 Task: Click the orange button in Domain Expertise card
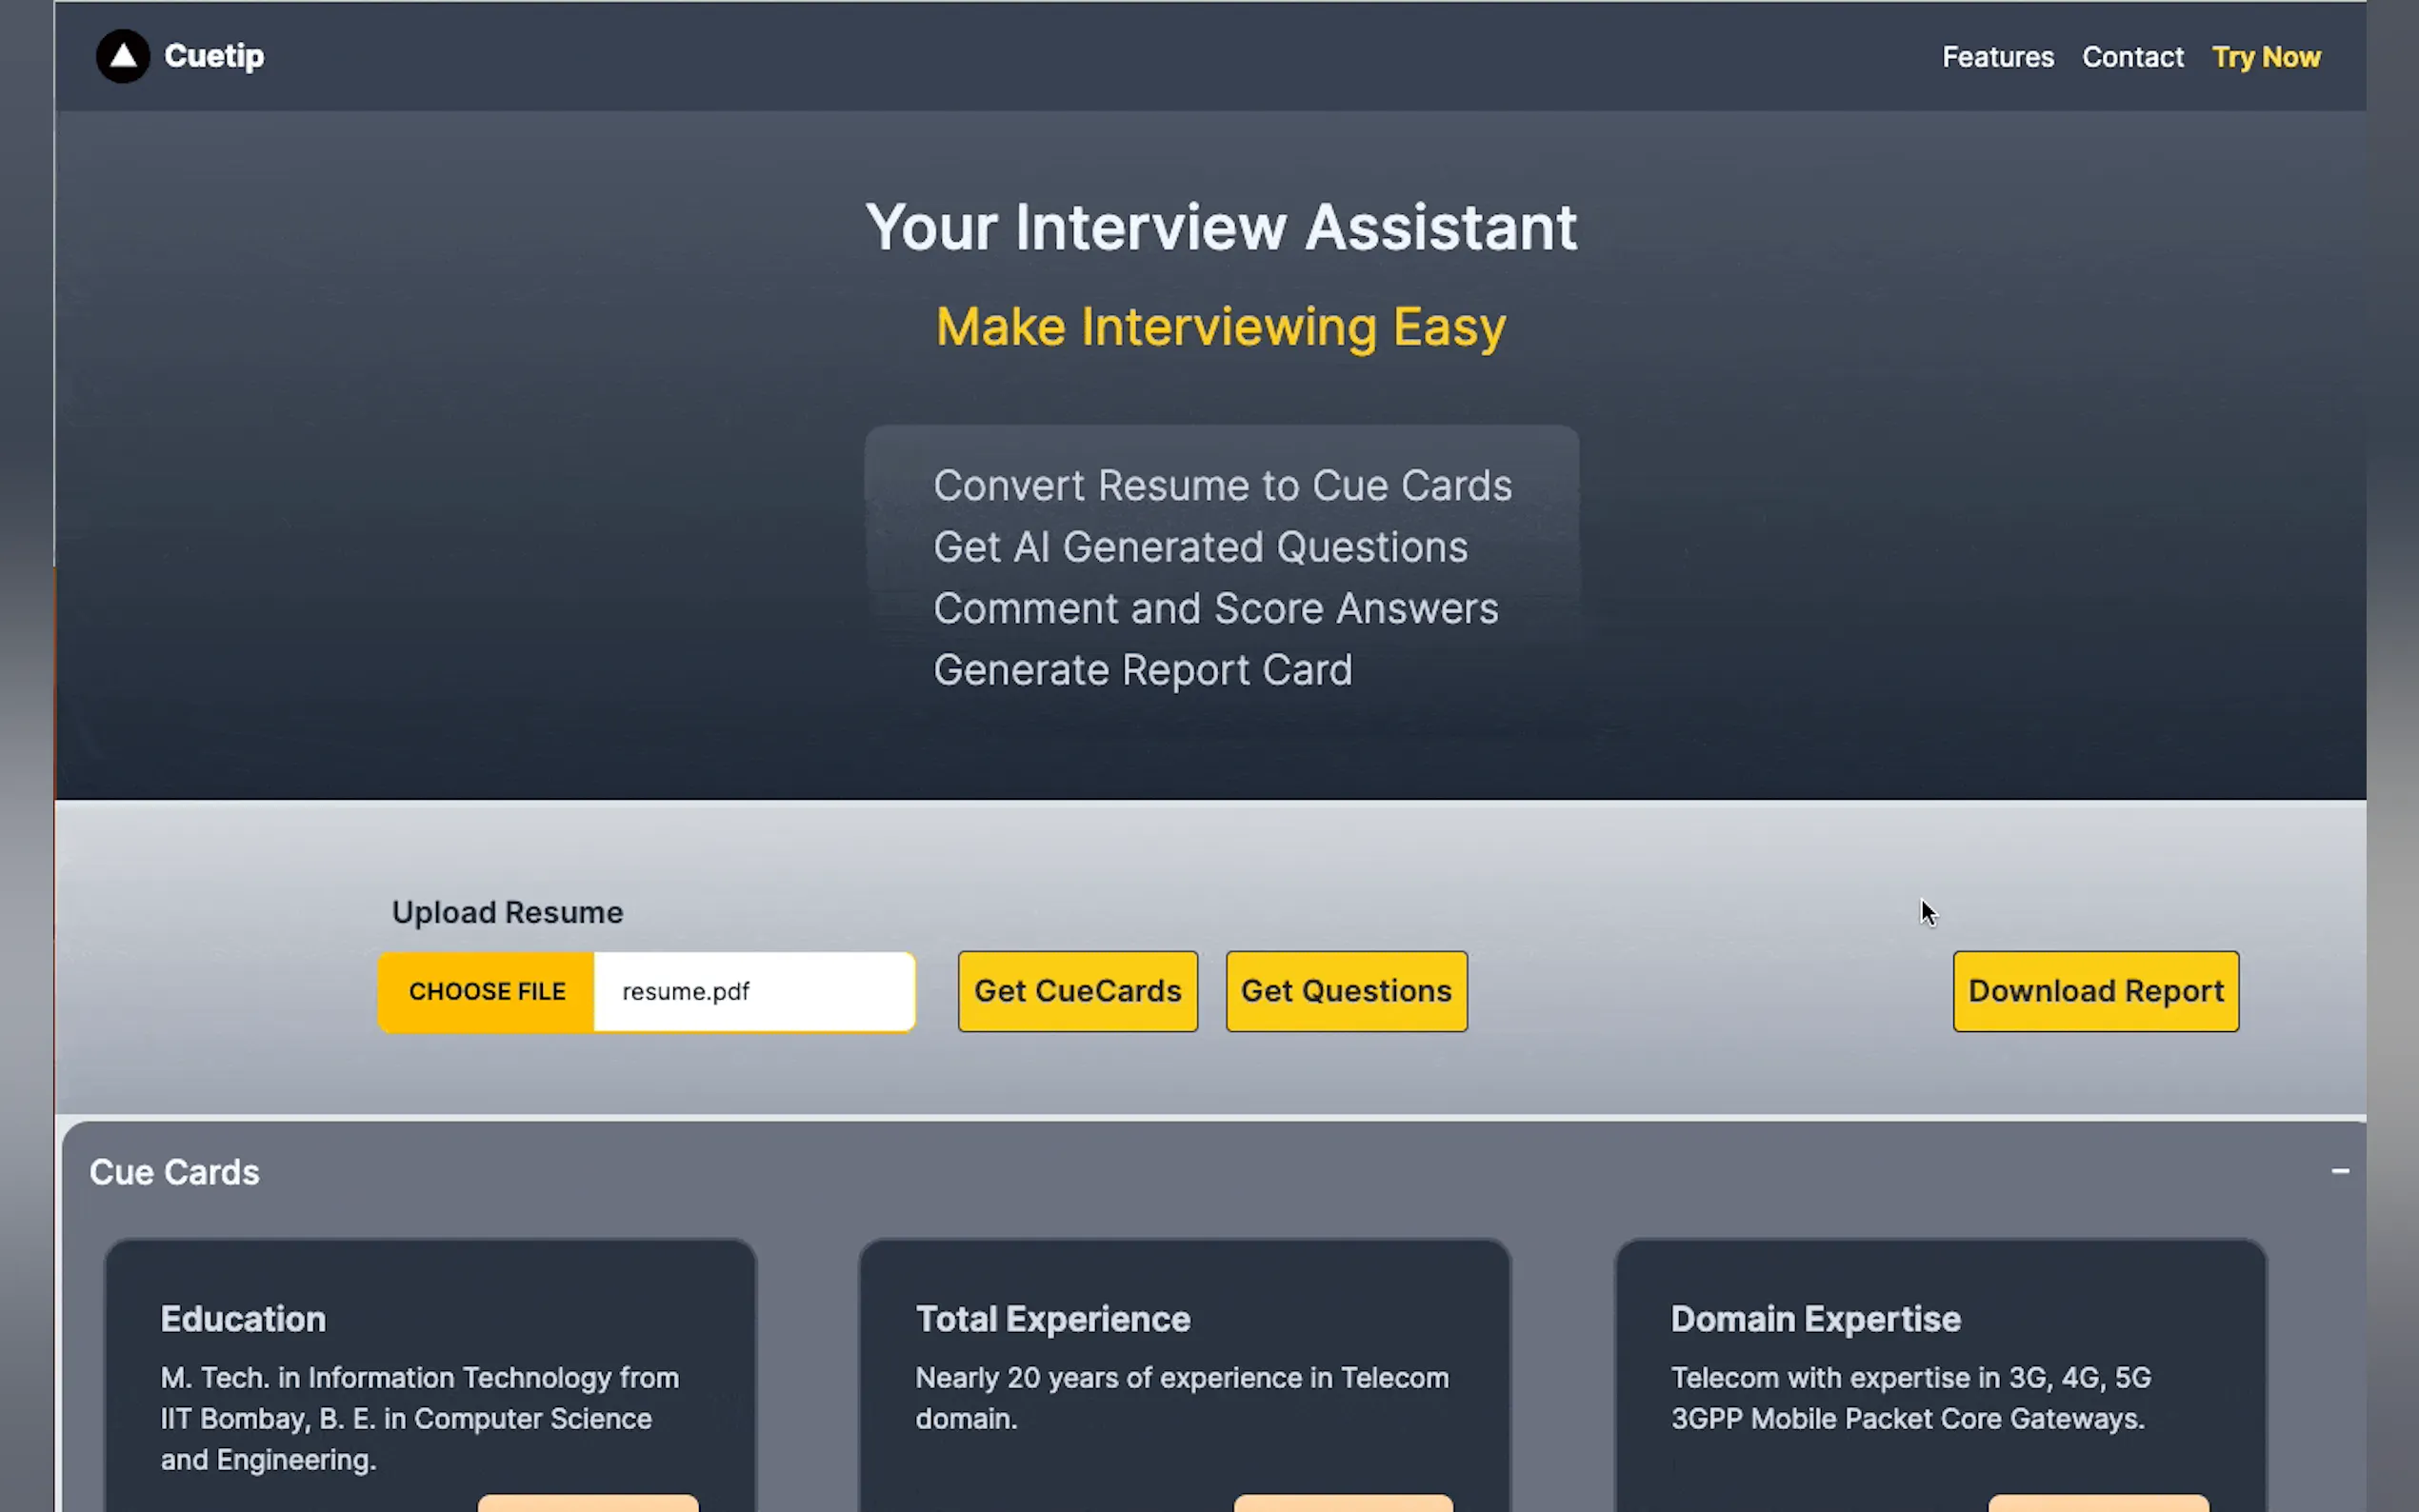2097,1503
